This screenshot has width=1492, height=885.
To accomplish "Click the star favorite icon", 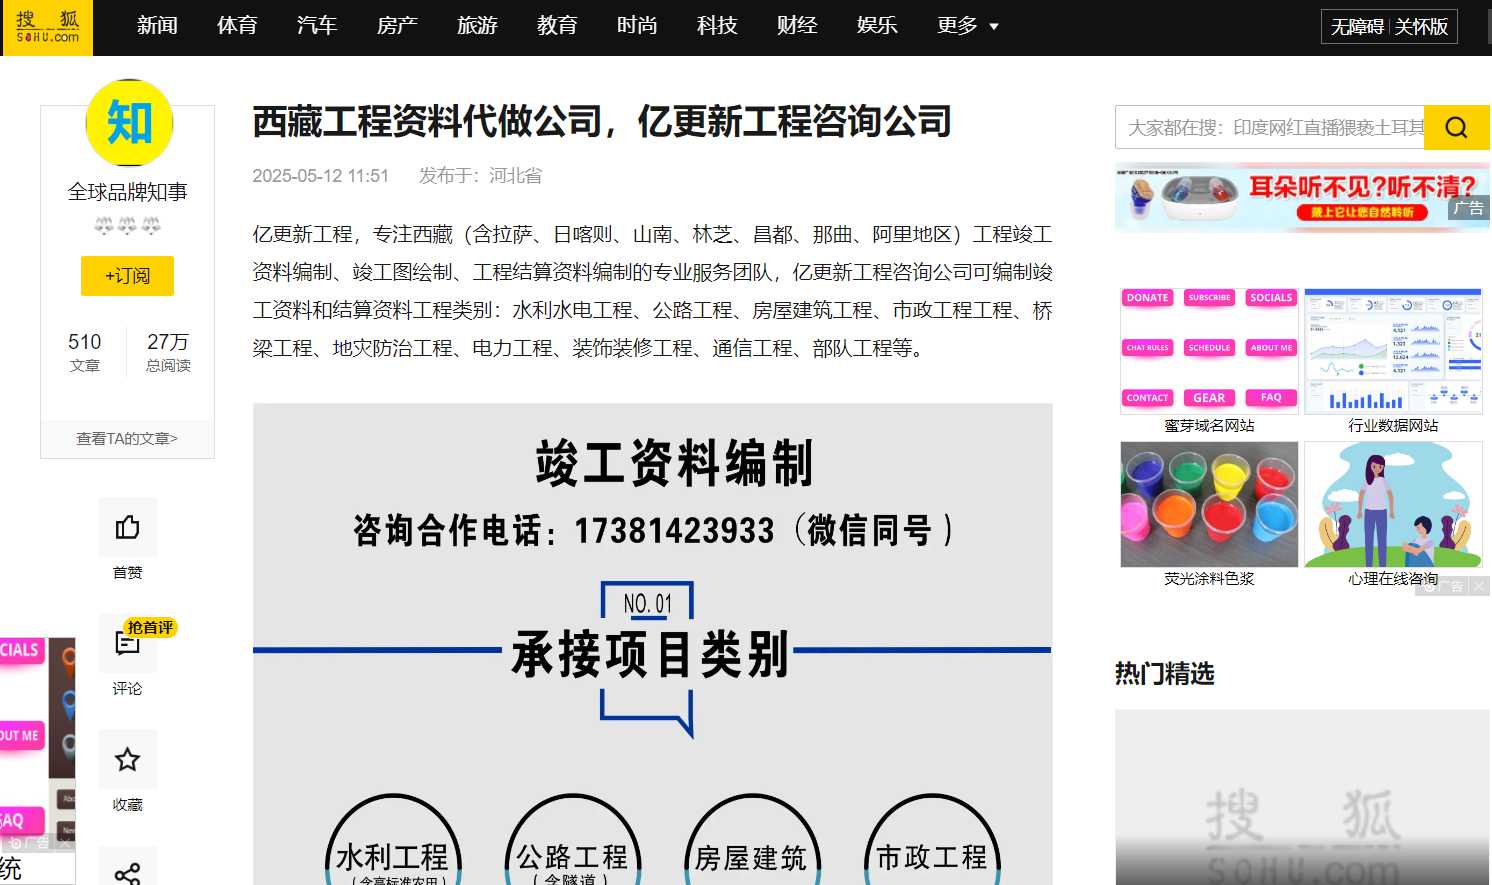I will click(127, 759).
